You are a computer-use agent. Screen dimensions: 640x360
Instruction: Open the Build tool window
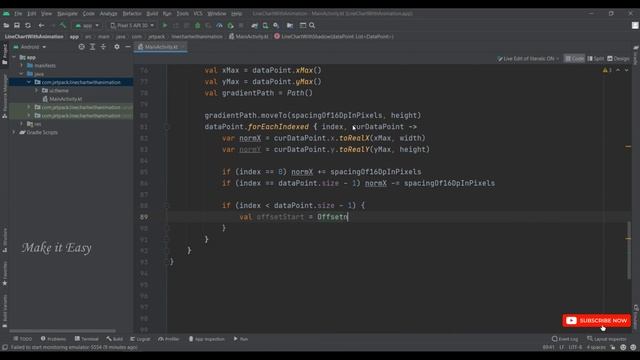click(115, 339)
